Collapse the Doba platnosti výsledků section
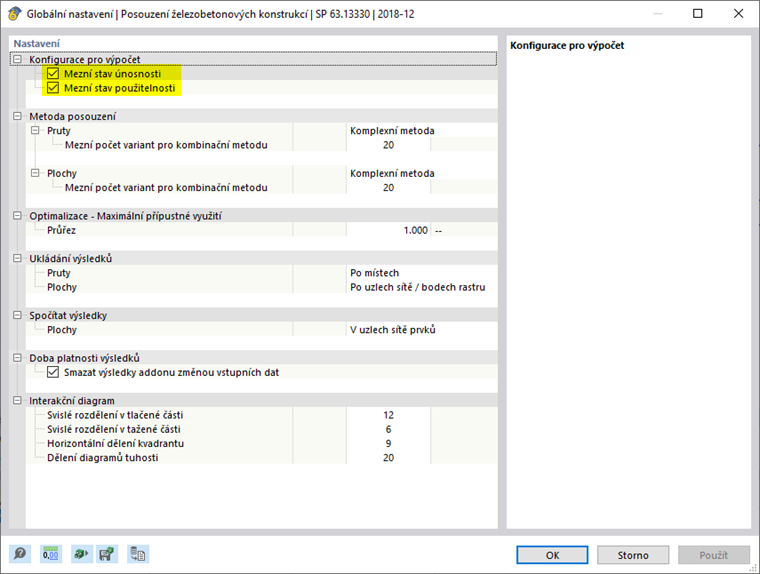Viewport: 760px width, 574px height. pyautogui.click(x=17, y=358)
